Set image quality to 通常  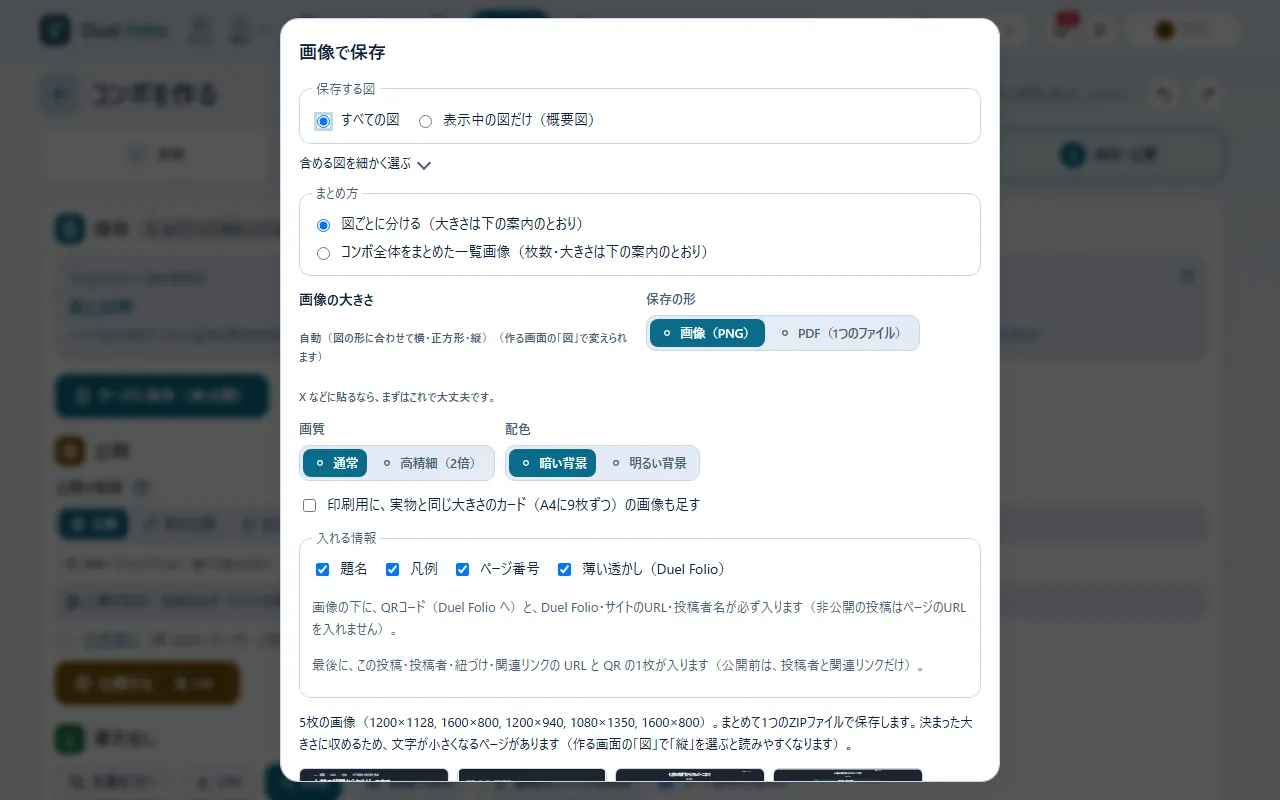coord(335,463)
